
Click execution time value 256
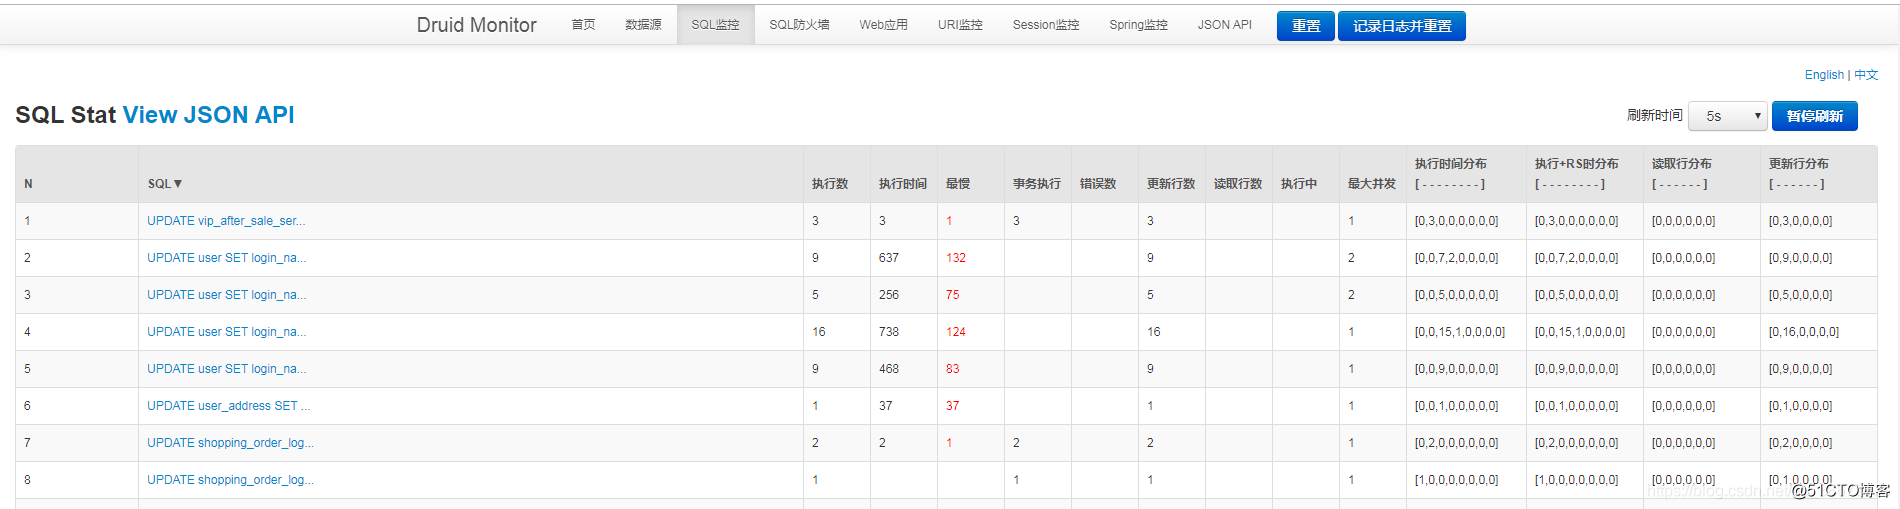(888, 295)
